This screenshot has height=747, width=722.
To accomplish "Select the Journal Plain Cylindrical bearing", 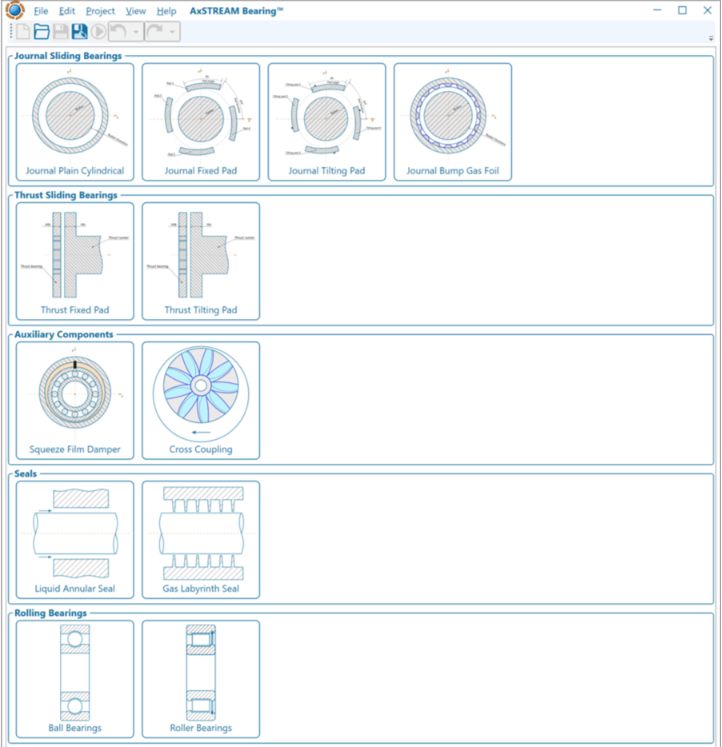I will coord(75,122).
